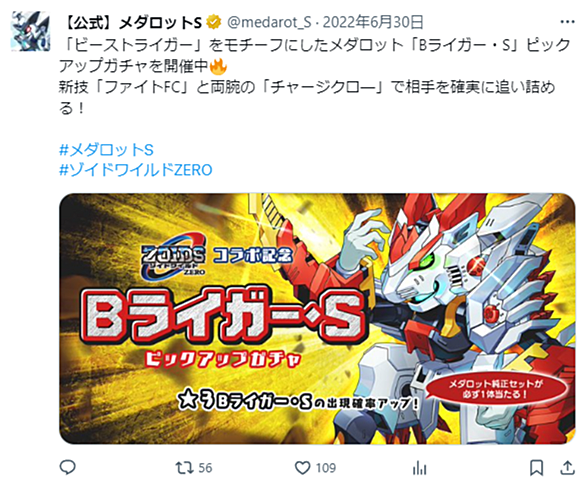Click the display name 【公式】メダロットS

pyautogui.click(x=132, y=22)
